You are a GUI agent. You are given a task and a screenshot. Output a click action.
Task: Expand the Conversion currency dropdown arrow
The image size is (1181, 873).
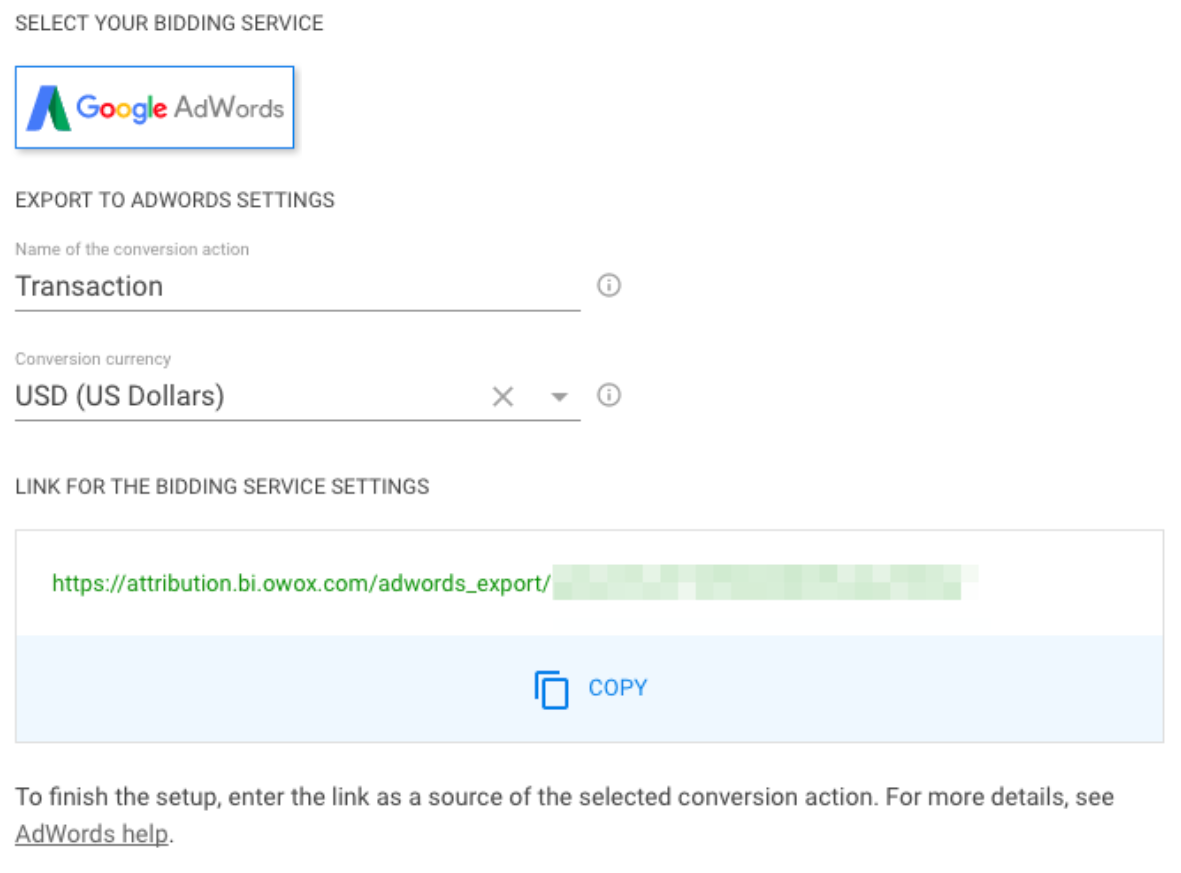[559, 396]
